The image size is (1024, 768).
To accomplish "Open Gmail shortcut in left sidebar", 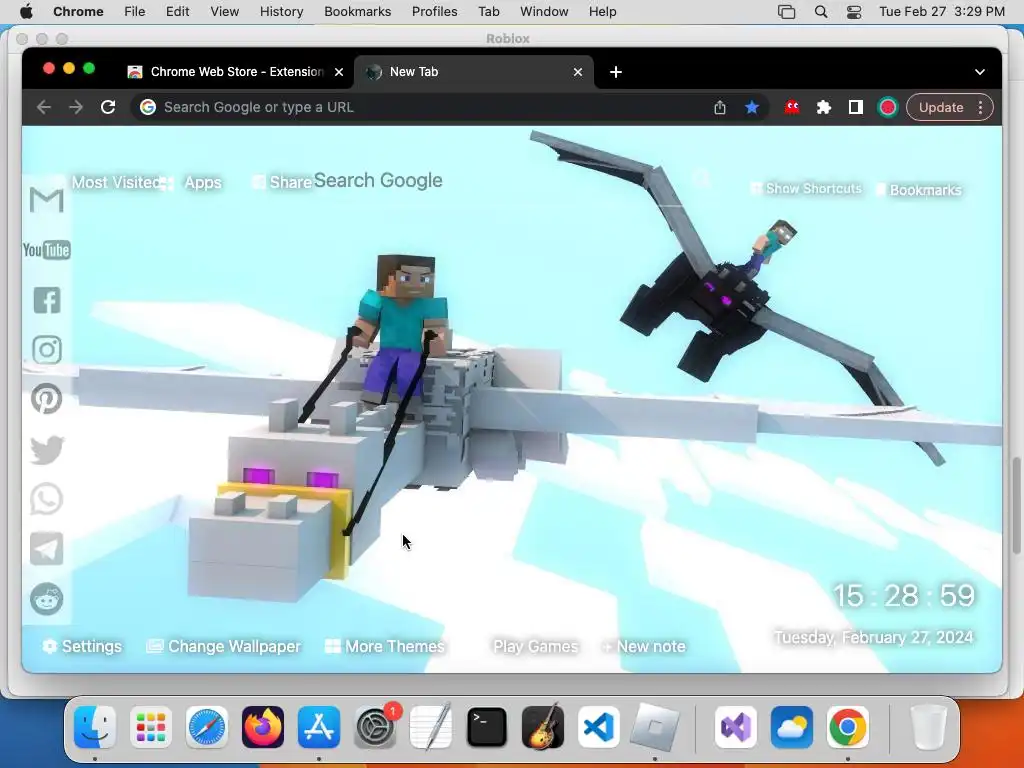I will click(x=46, y=200).
